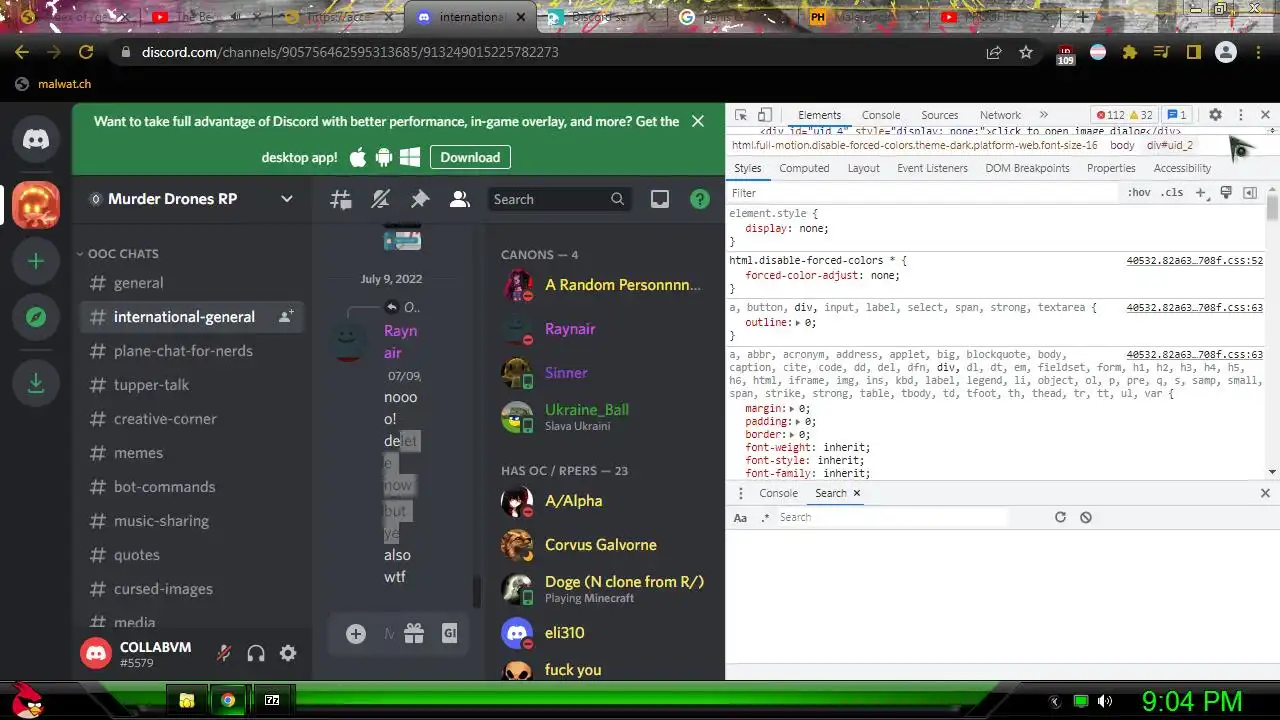Switch to DevTools Network tab
This screenshot has width=1280, height=720.
click(x=1000, y=115)
